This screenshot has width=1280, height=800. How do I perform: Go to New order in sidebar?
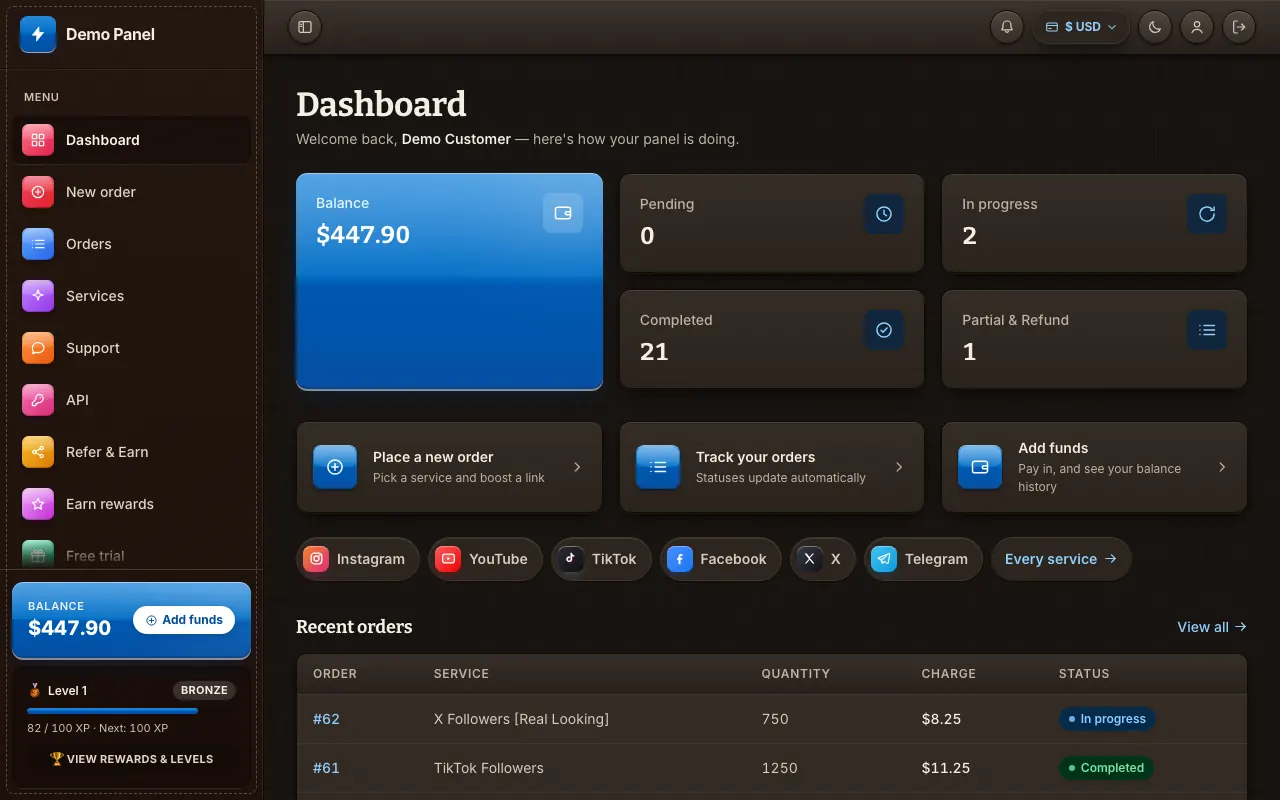click(x=131, y=192)
